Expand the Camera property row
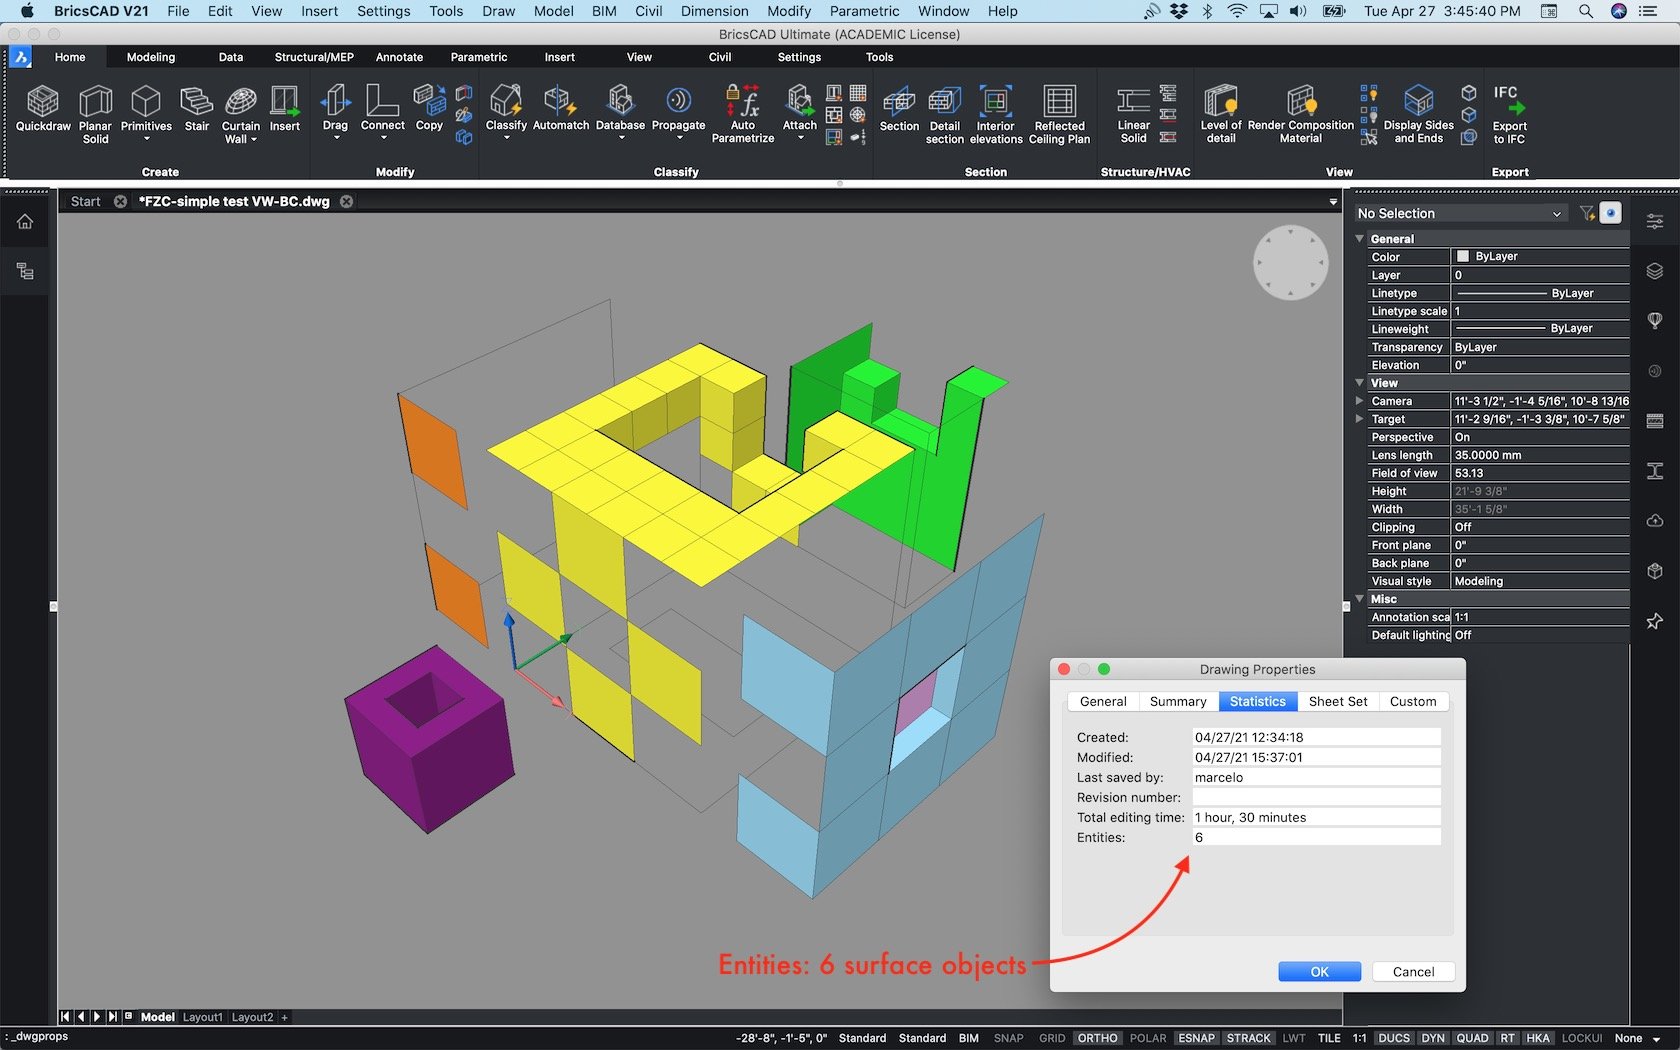1680x1050 pixels. tap(1359, 401)
